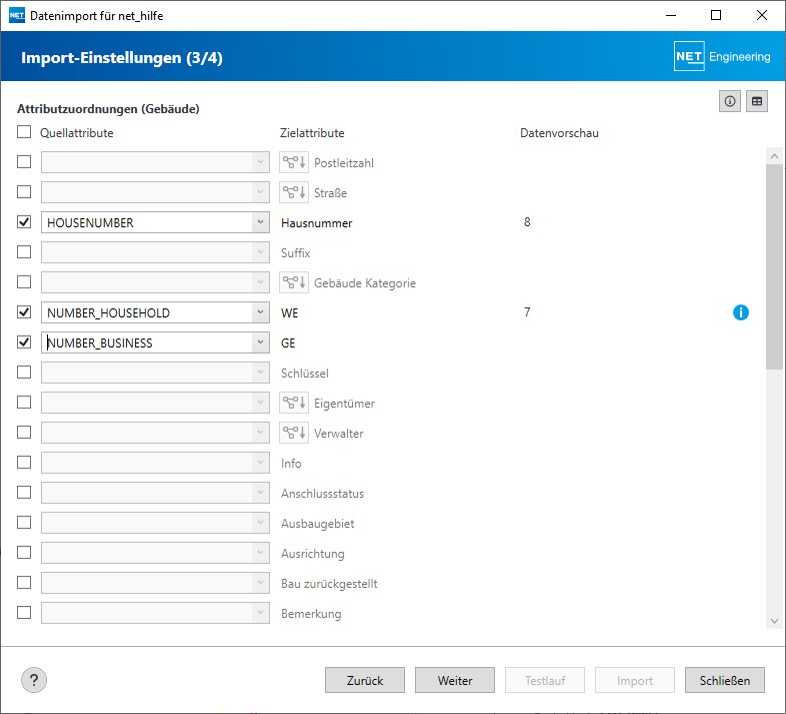Enable the Bemerkung row checkbox
This screenshot has height=714, width=786.
click(x=24, y=613)
